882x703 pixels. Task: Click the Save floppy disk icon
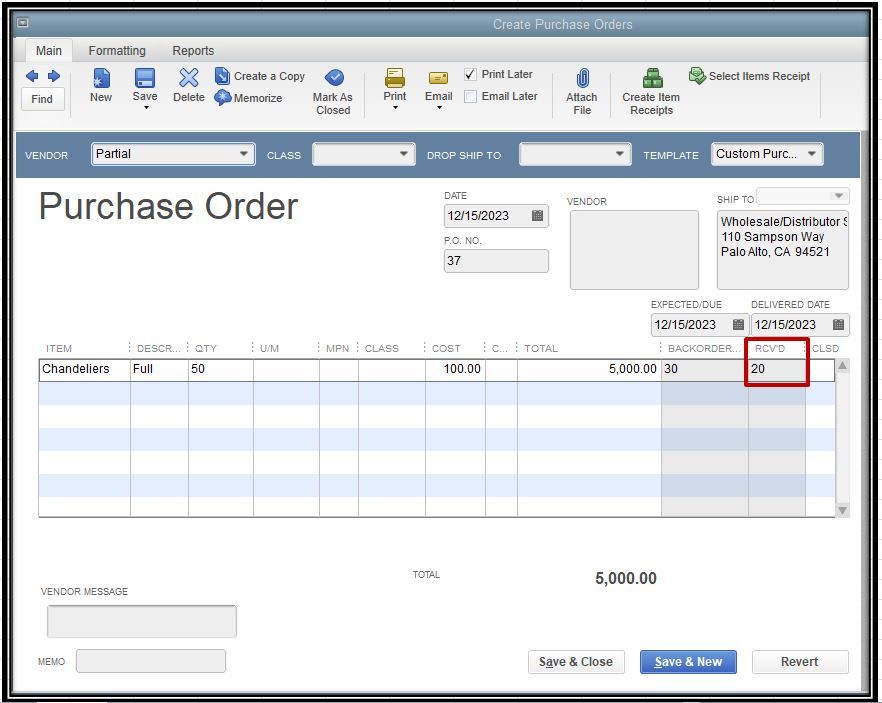(x=145, y=78)
